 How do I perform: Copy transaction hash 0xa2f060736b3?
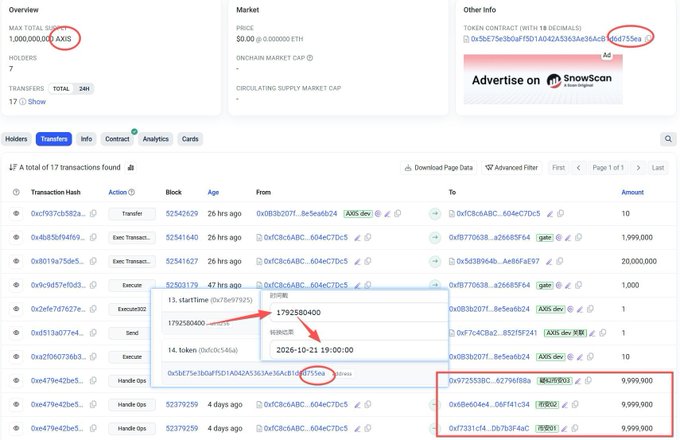(93, 356)
